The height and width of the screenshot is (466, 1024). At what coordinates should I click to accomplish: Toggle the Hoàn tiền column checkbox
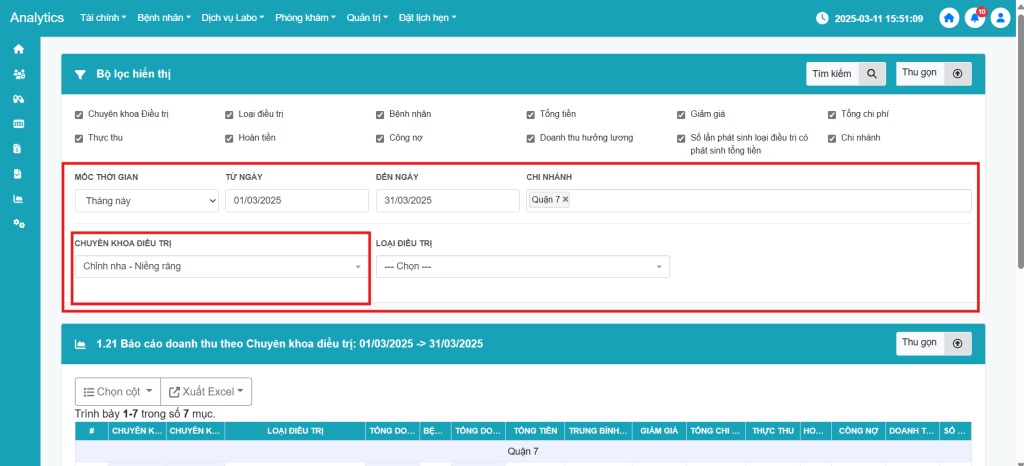pyautogui.click(x=229, y=138)
